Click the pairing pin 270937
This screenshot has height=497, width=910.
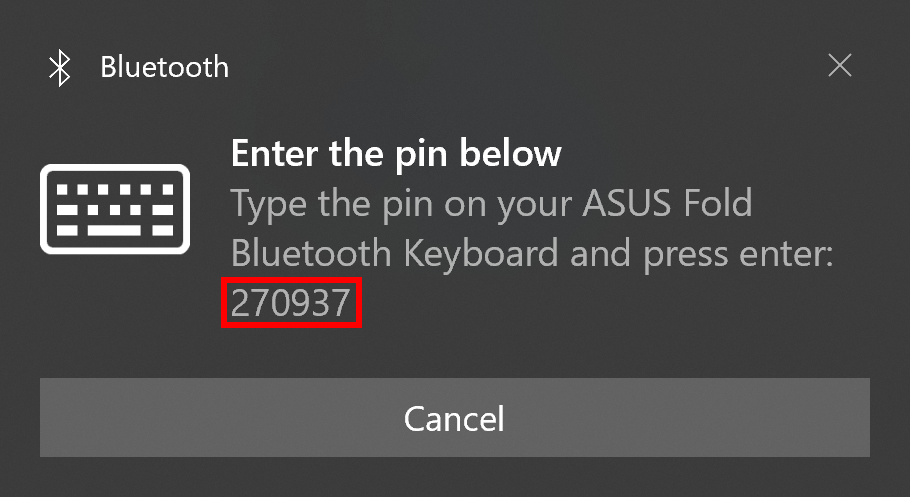291,302
